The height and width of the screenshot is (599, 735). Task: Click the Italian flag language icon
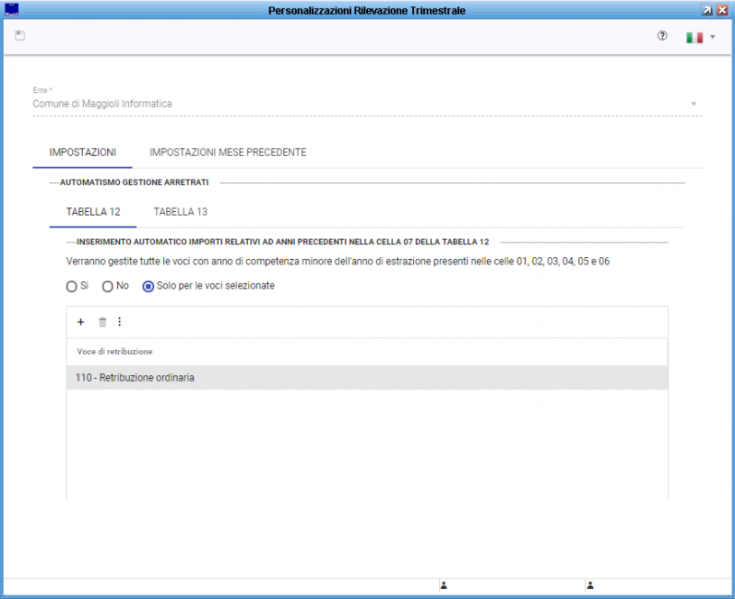tap(695, 37)
